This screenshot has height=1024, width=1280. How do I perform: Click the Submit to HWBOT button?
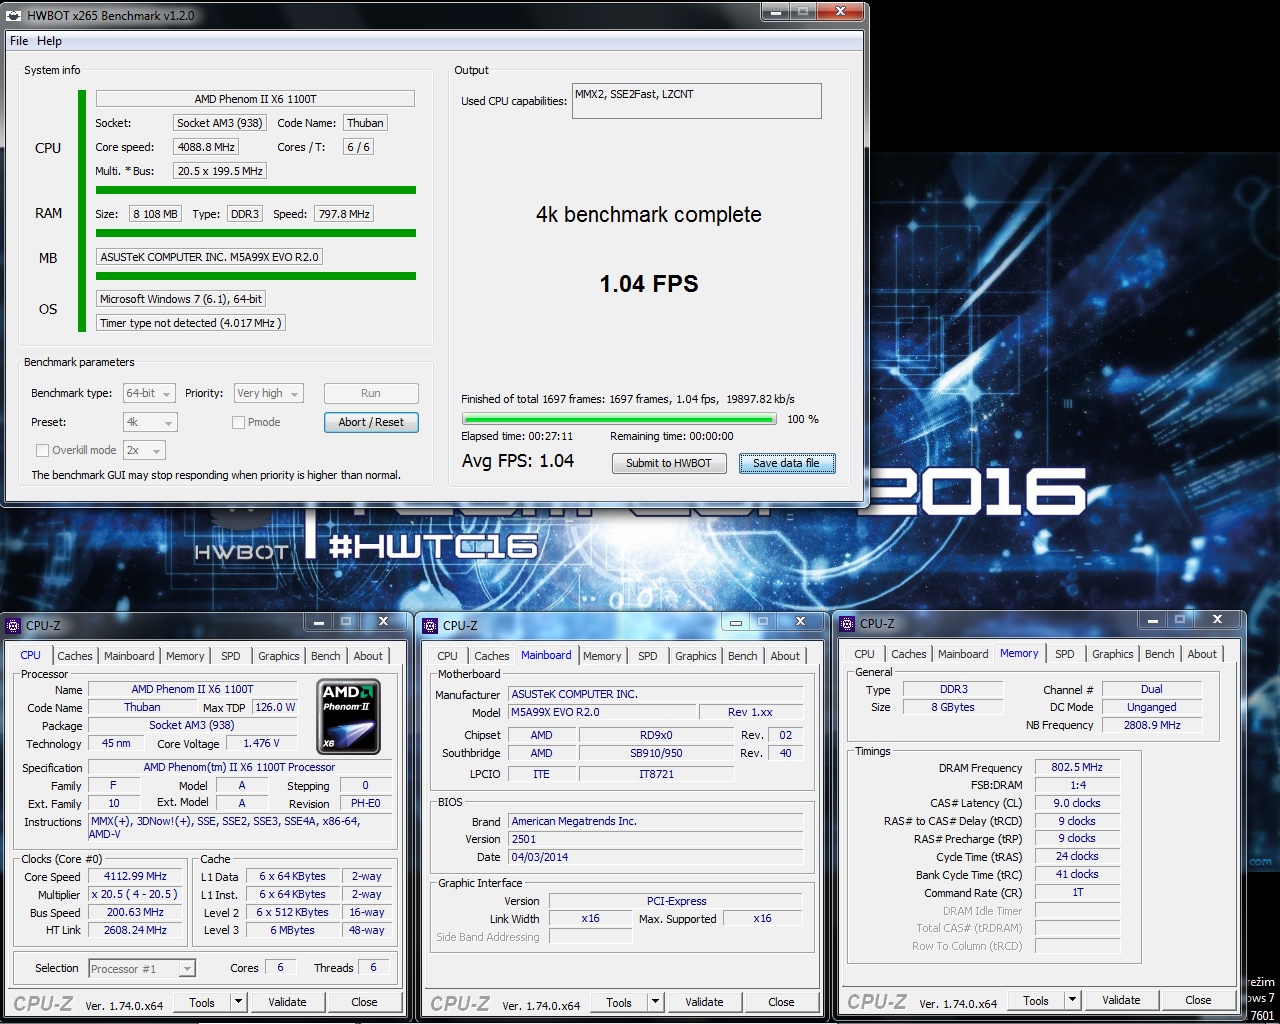pyautogui.click(x=669, y=463)
